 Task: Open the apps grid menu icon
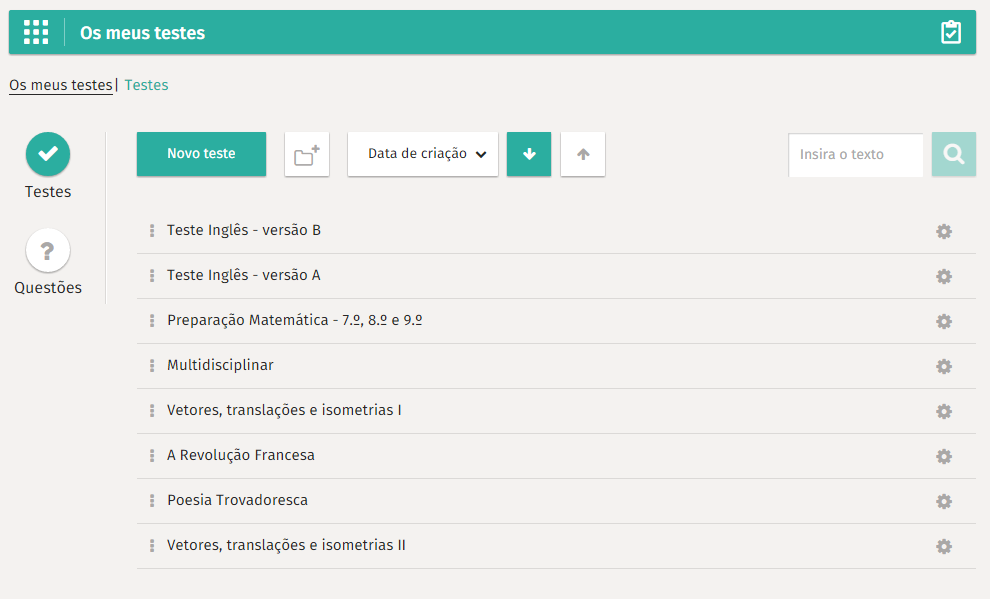click(36, 32)
